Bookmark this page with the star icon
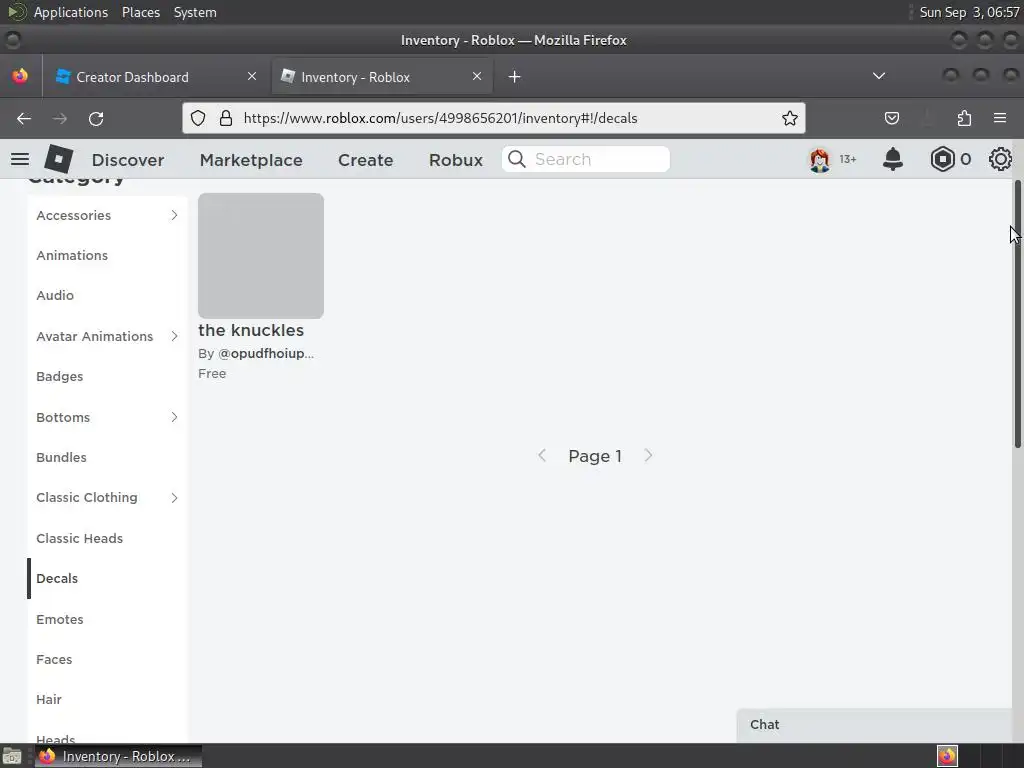 (790, 118)
